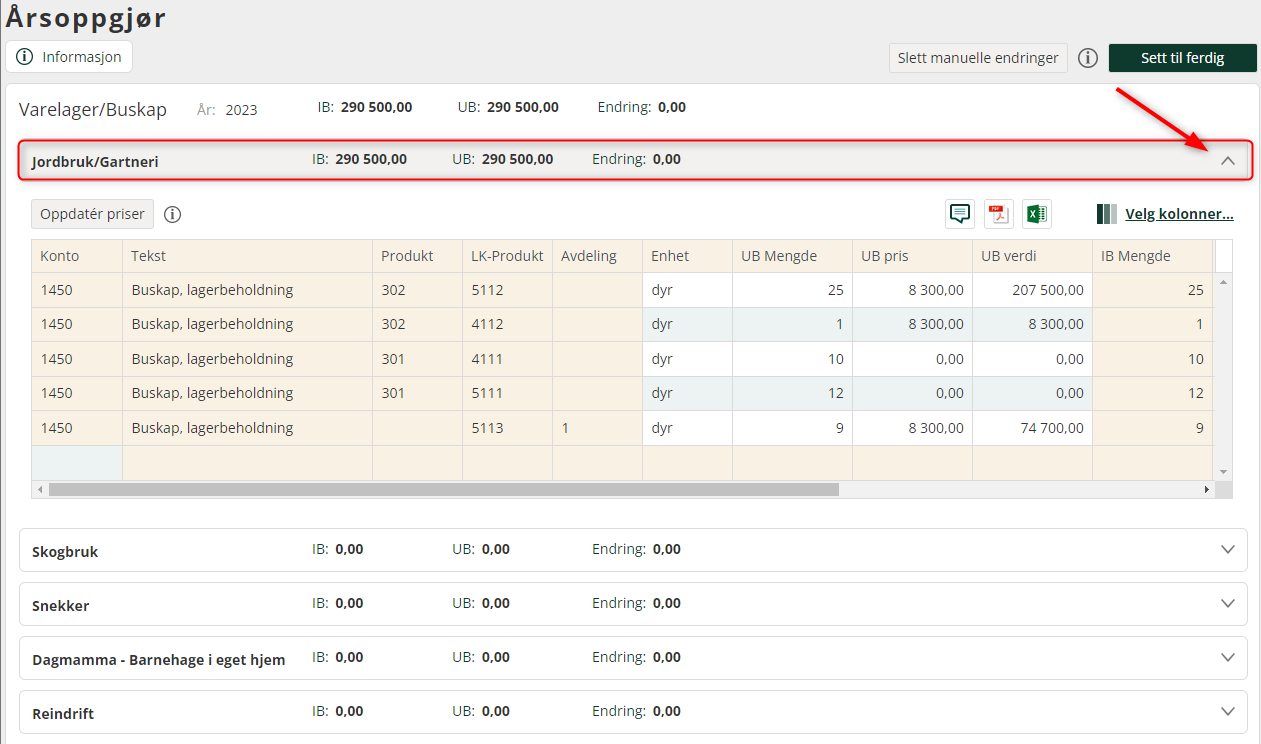Screen dimensions: 1261x744
Task: Select UB Mengde cell in LK-Produkt 4111 row
Action: 792,359
